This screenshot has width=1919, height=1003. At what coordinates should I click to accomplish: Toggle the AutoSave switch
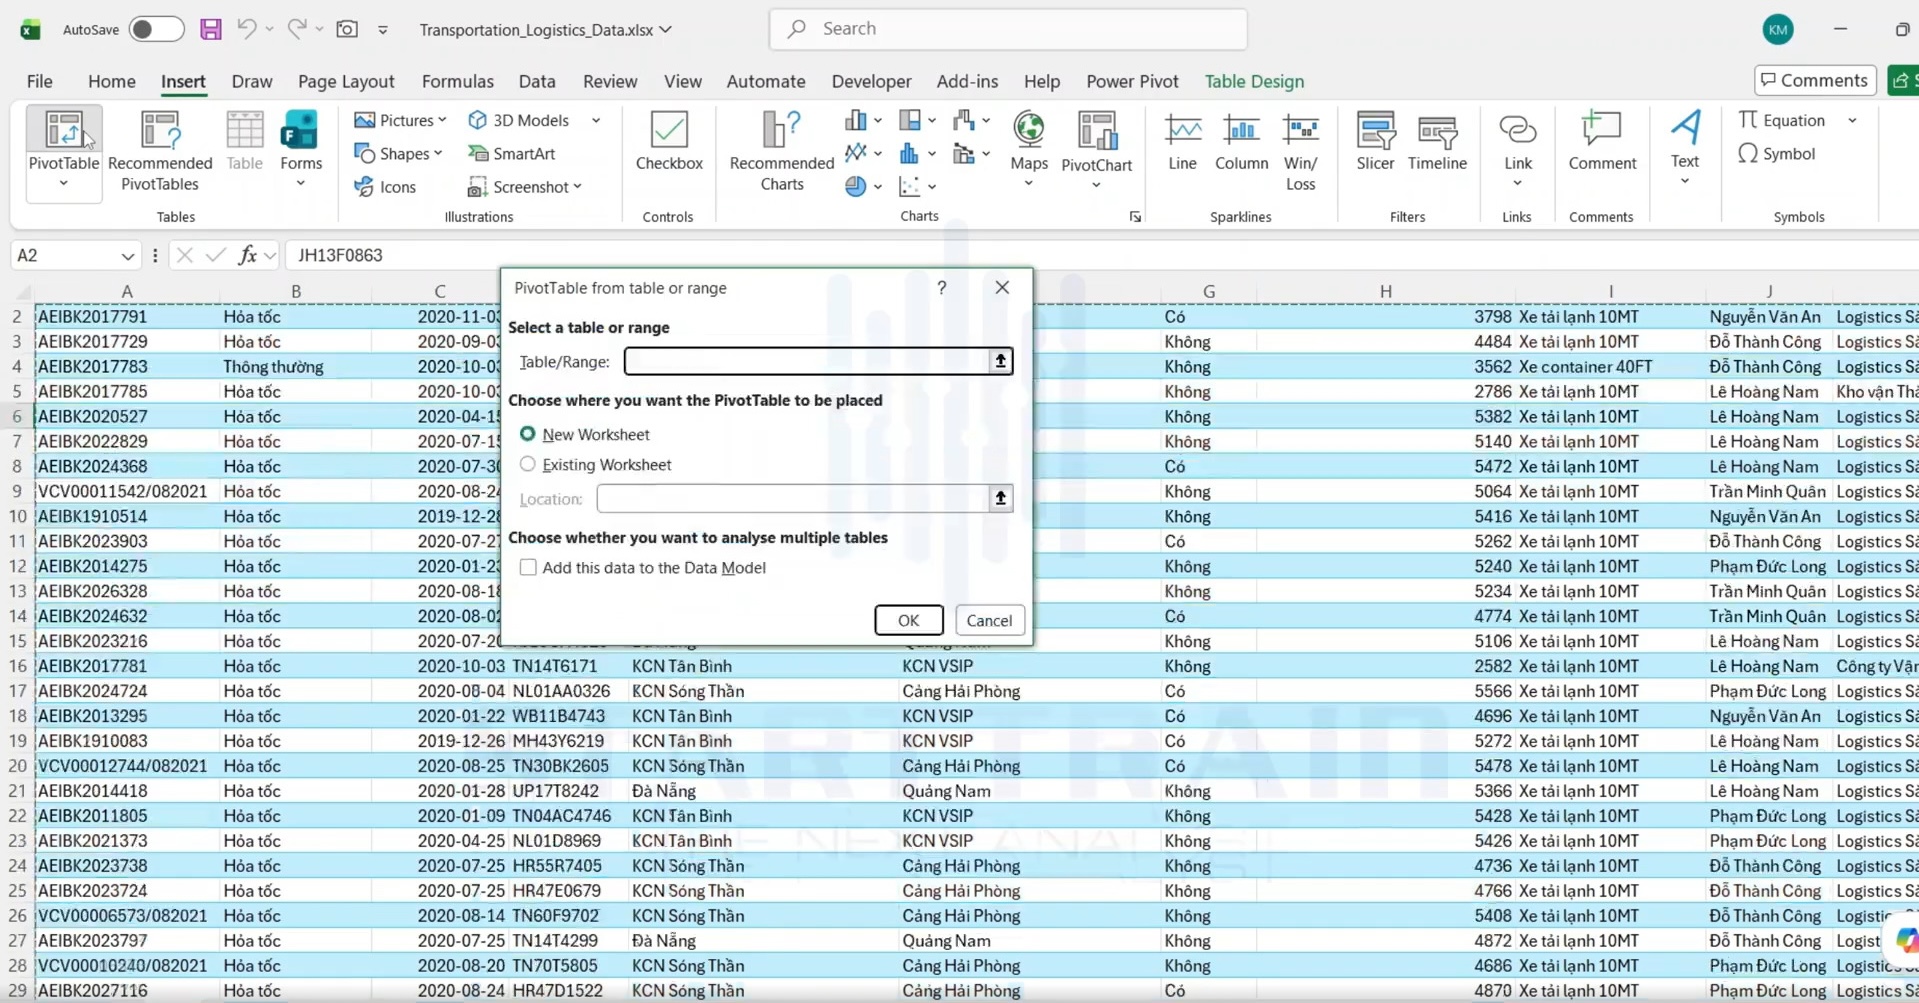pos(157,29)
